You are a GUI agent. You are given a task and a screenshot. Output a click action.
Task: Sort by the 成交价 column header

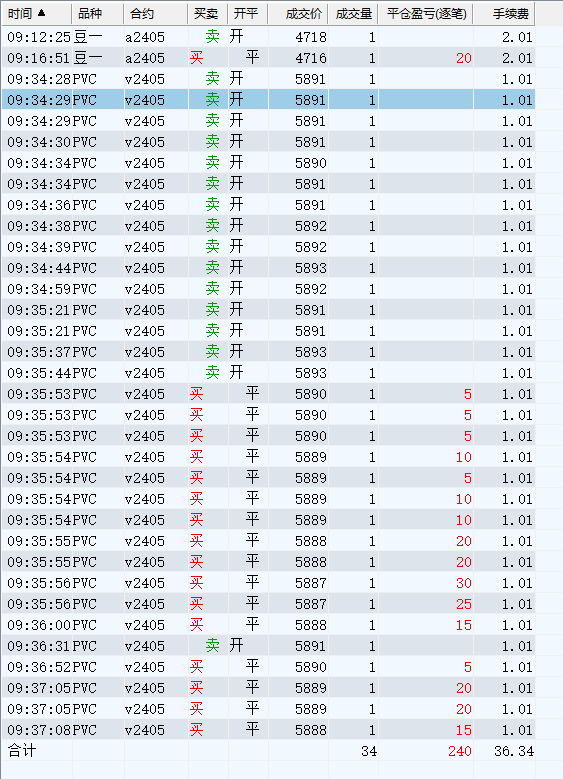pyautogui.click(x=298, y=14)
